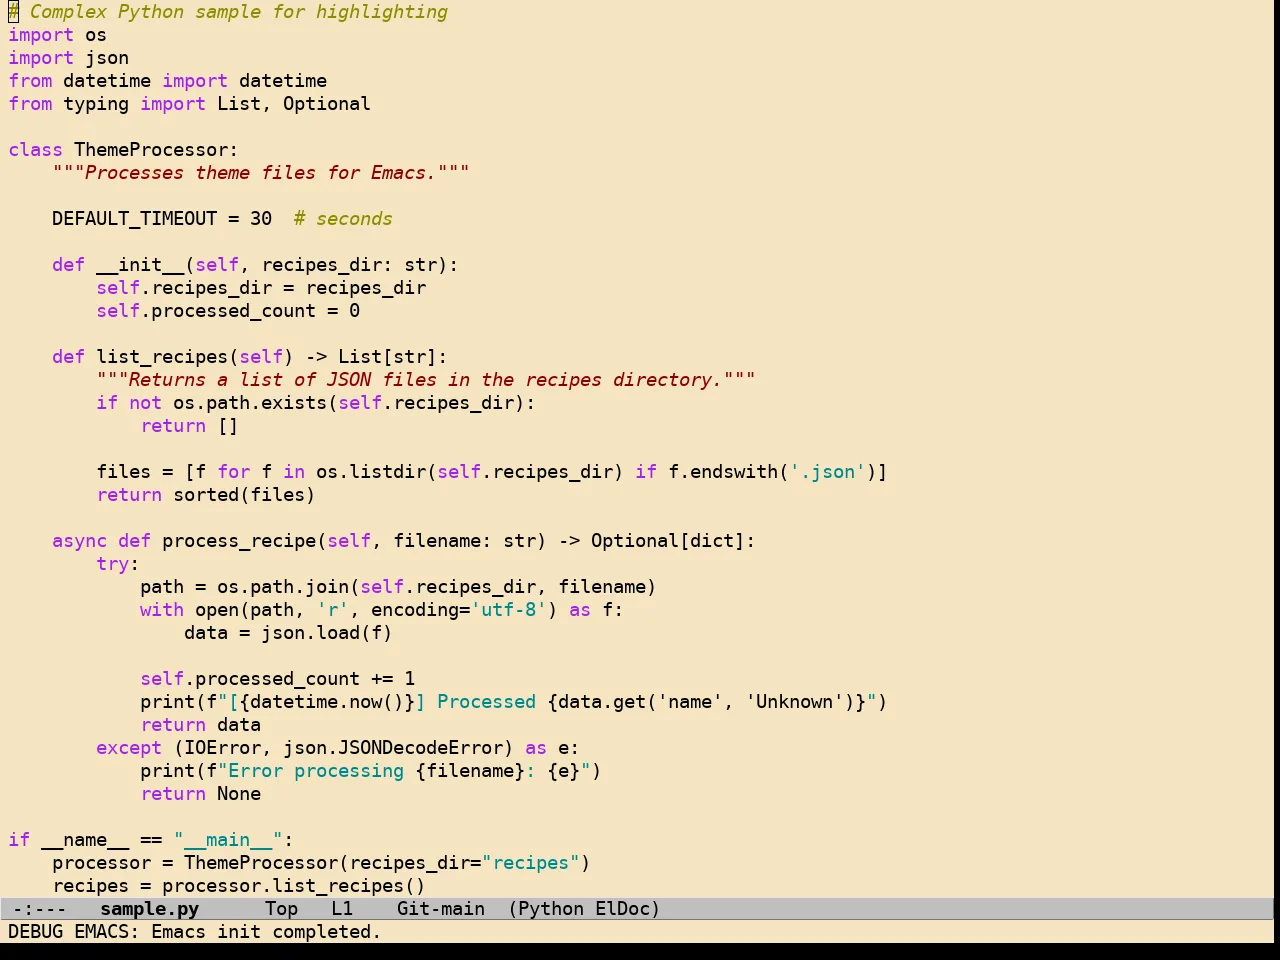This screenshot has height=960, width=1280.
Task: Click the 'except' keyword
Action: [129, 748]
